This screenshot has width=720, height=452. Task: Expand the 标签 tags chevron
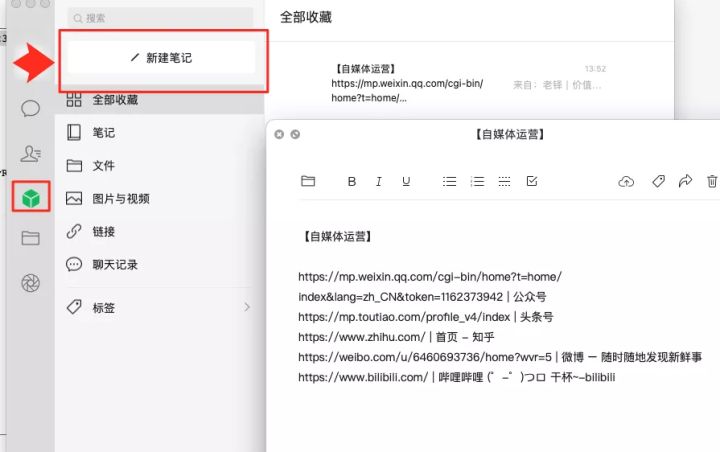(247, 307)
